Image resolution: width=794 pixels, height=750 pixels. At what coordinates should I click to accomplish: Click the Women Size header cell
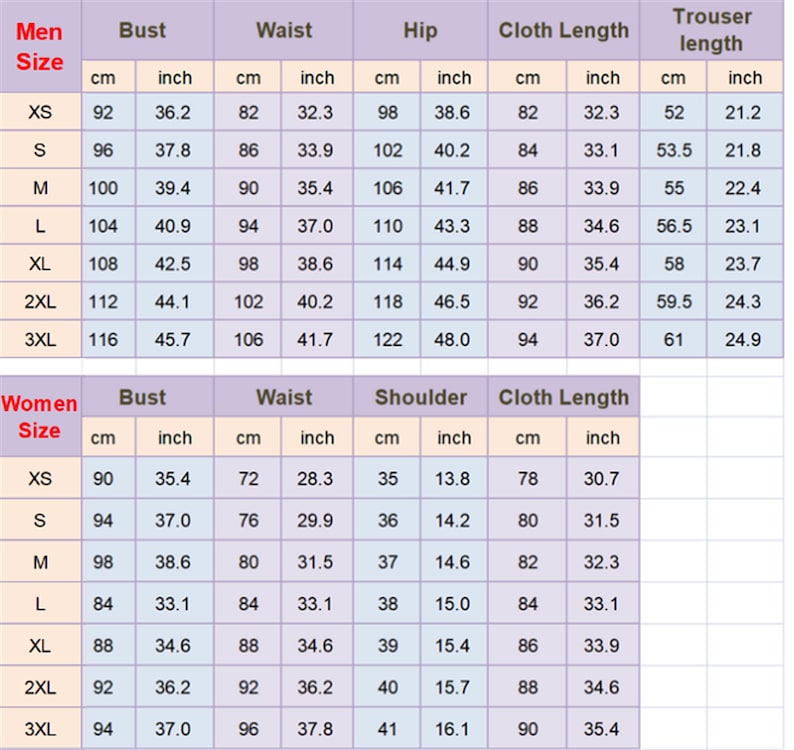pos(40,417)
